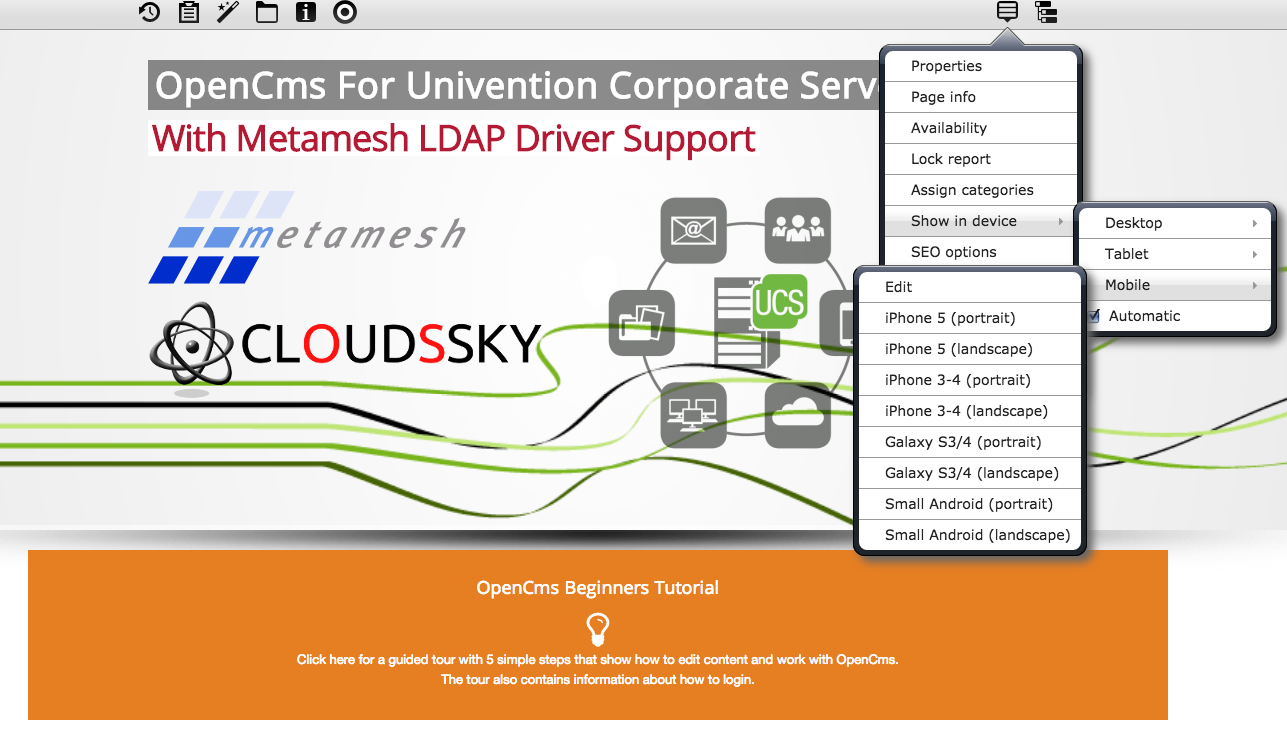Click the files folder icon in diagram
Screen dimensions: 1287x732
point(641,323)
